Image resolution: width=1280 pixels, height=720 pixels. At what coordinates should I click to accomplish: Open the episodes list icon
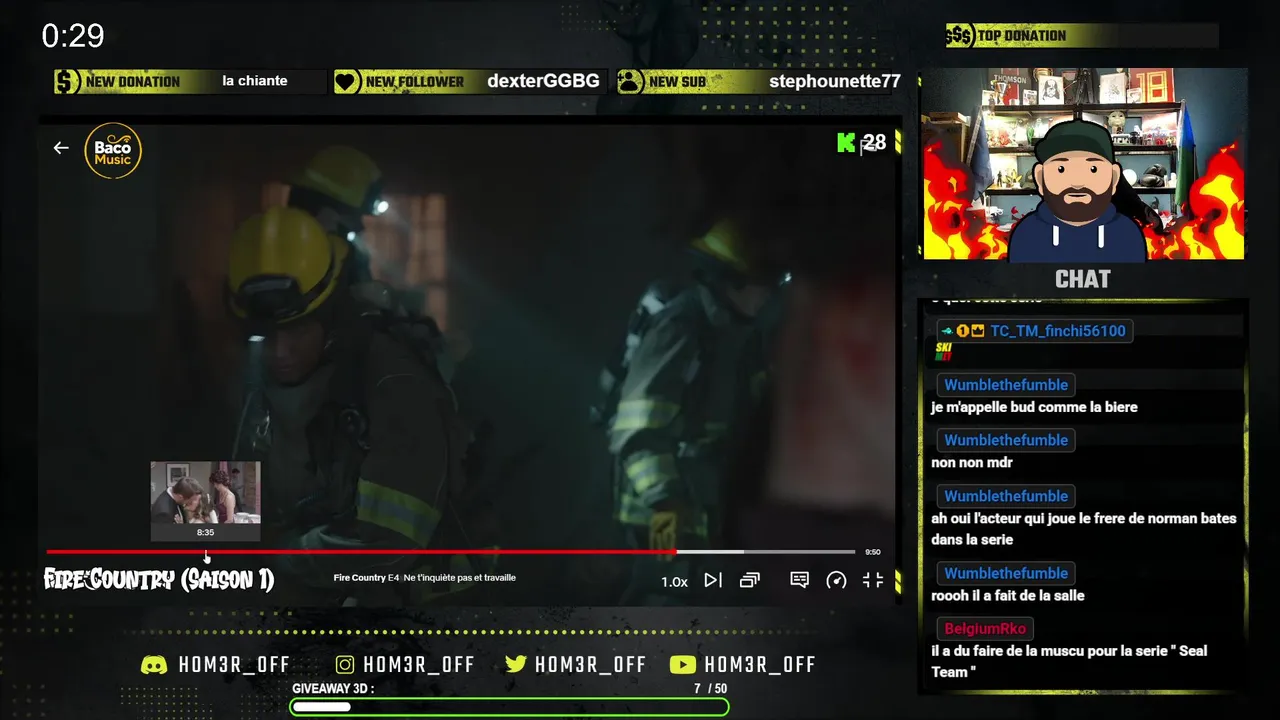point(750,580)
